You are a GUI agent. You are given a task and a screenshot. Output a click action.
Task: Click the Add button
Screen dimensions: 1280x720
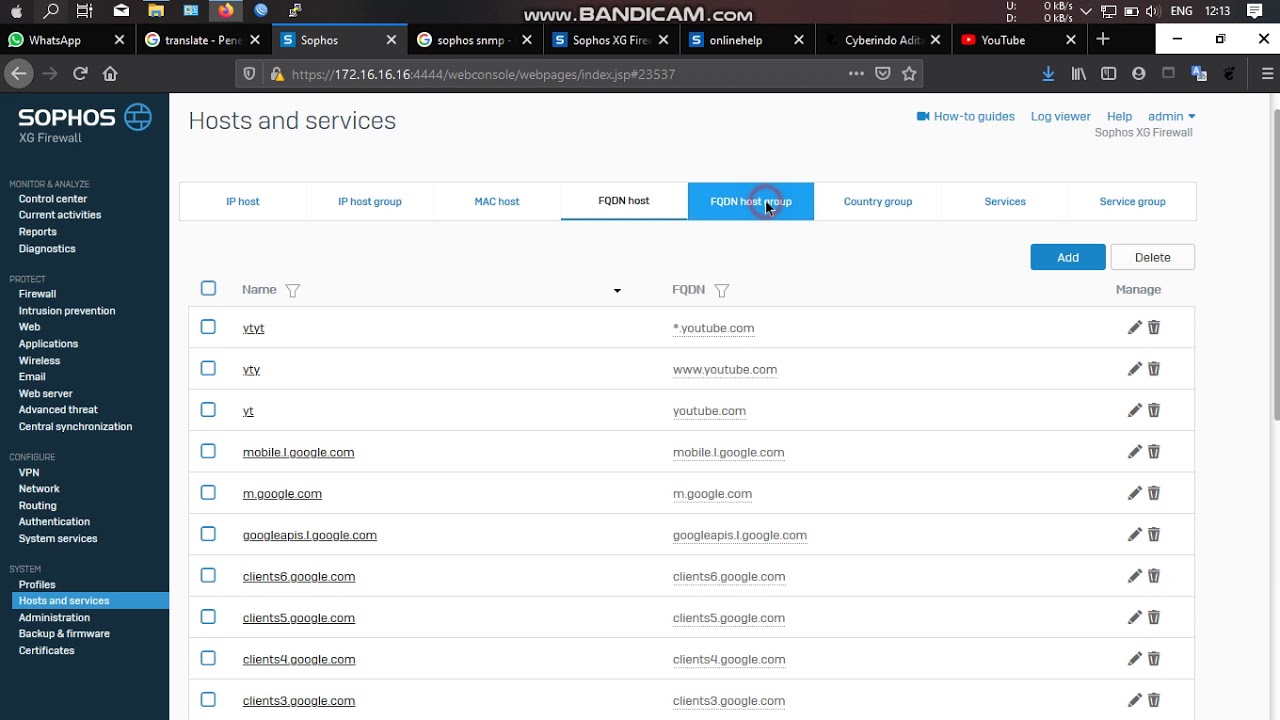pos(1068,257)
